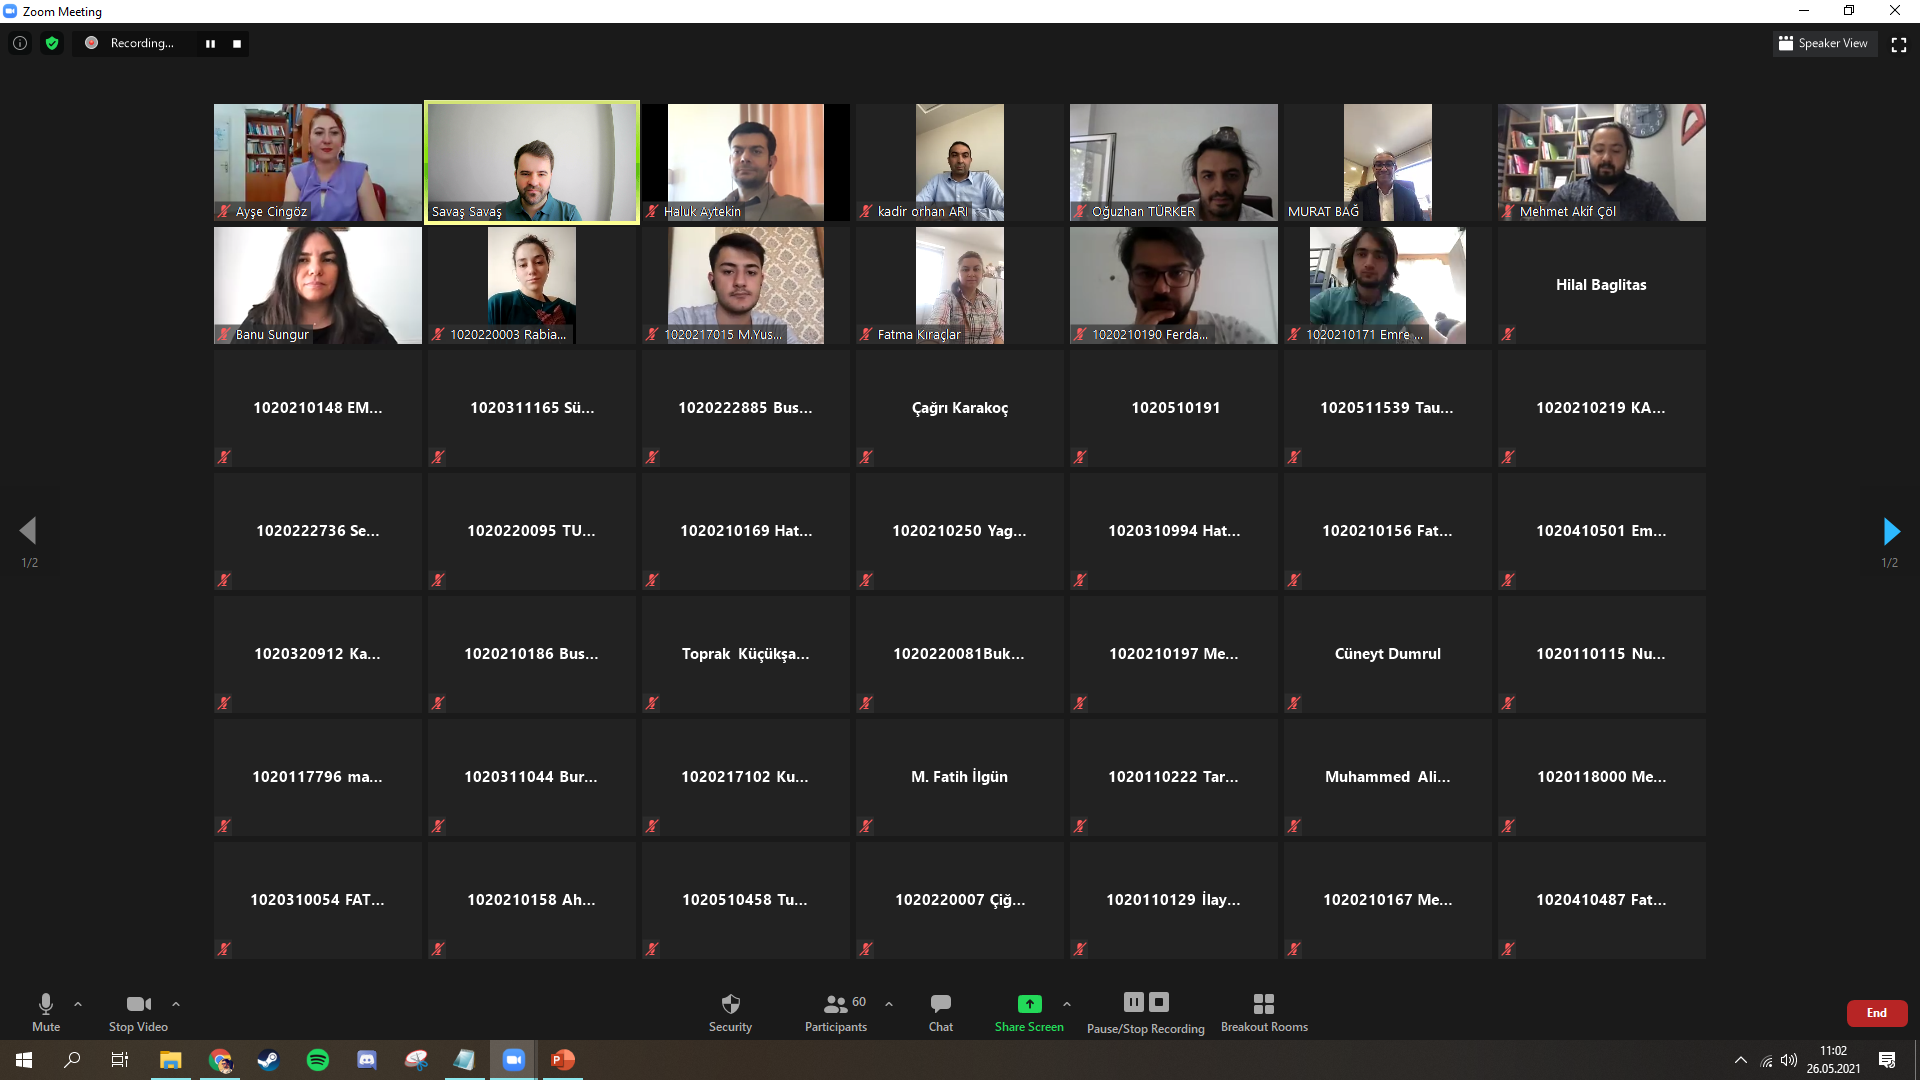Go to next gallery page

tap(1890, 531)
